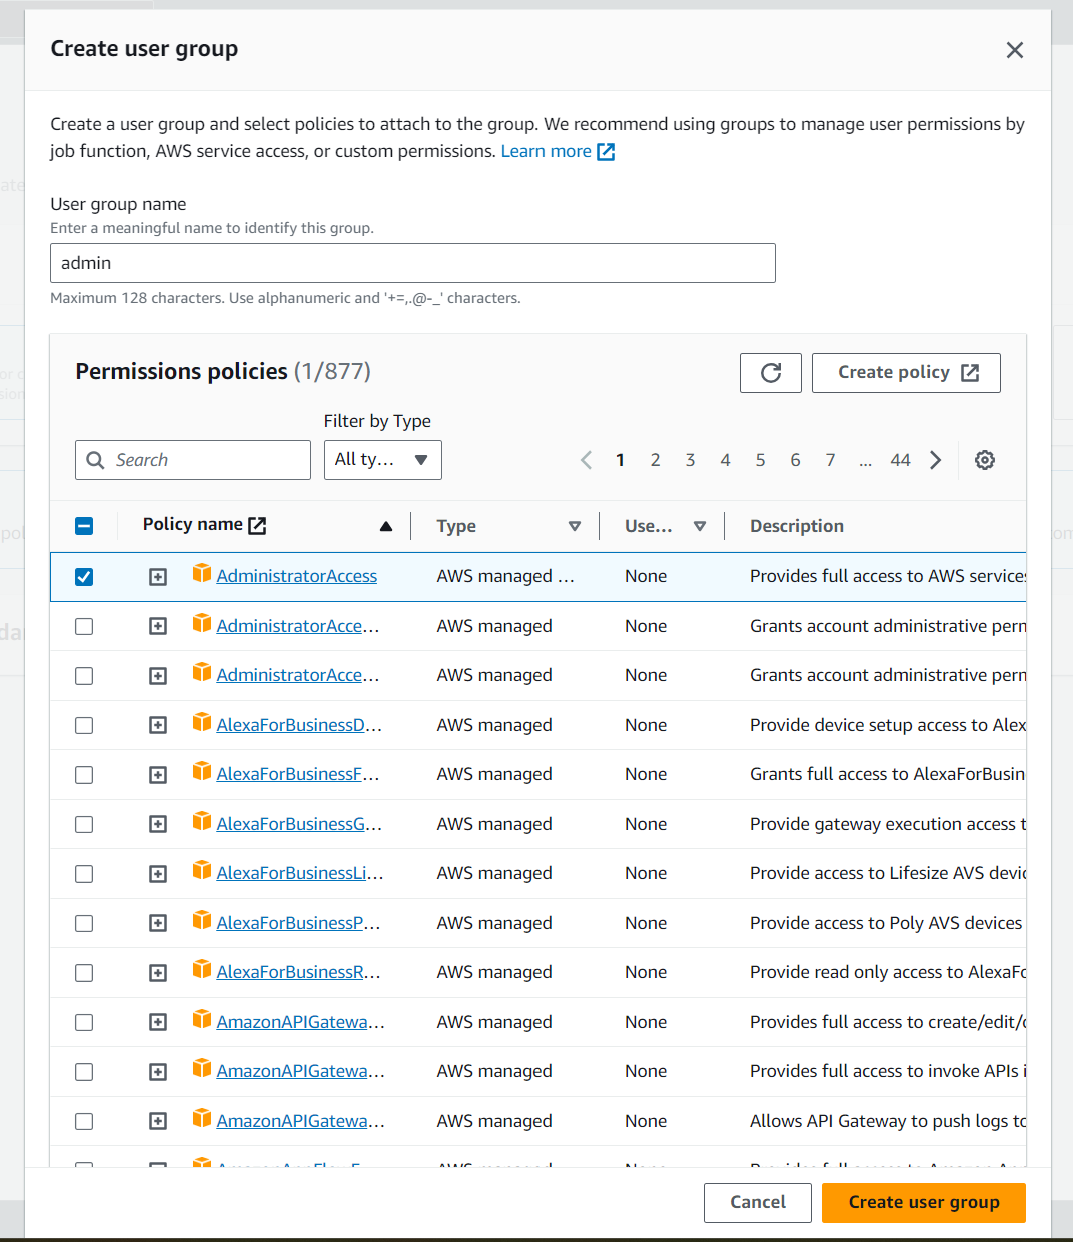Go to page 5 of policies

pyautogui.click(x=760, y=460)
